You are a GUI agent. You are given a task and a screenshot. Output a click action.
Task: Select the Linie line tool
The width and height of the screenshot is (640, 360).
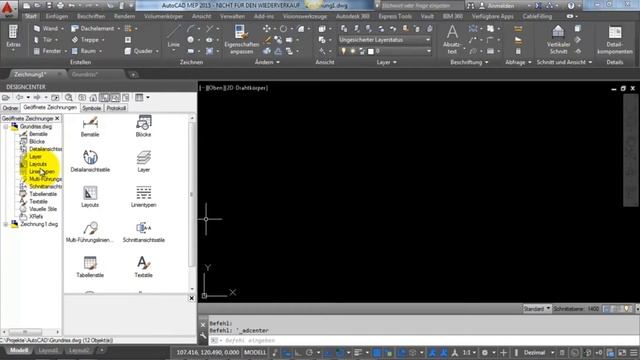[173, 38]
